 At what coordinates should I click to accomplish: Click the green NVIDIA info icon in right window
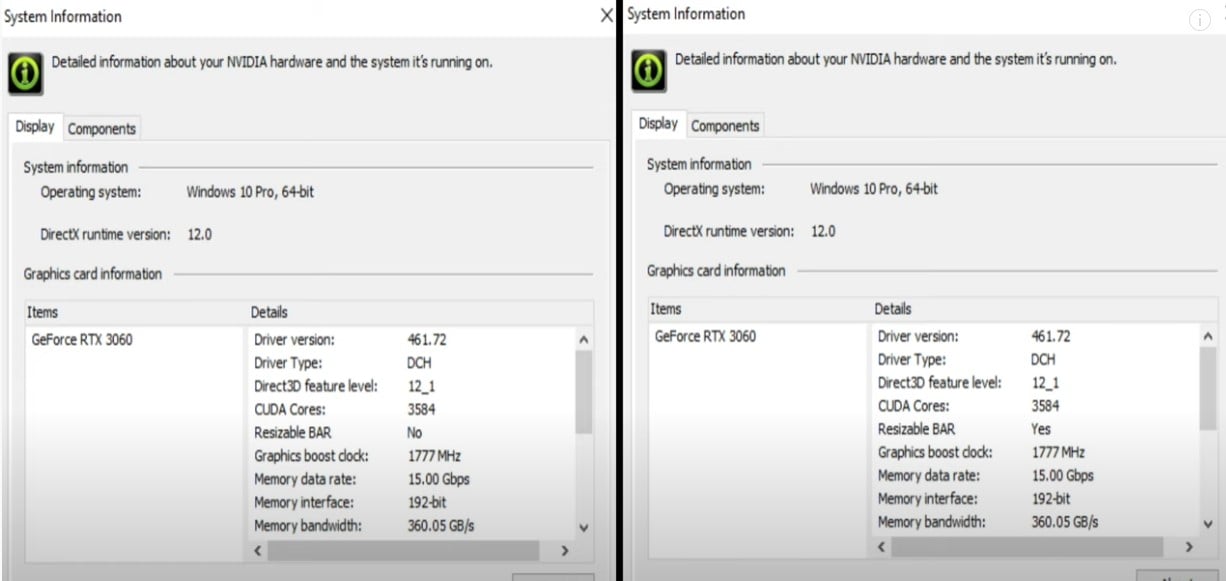tap(649, 70)
